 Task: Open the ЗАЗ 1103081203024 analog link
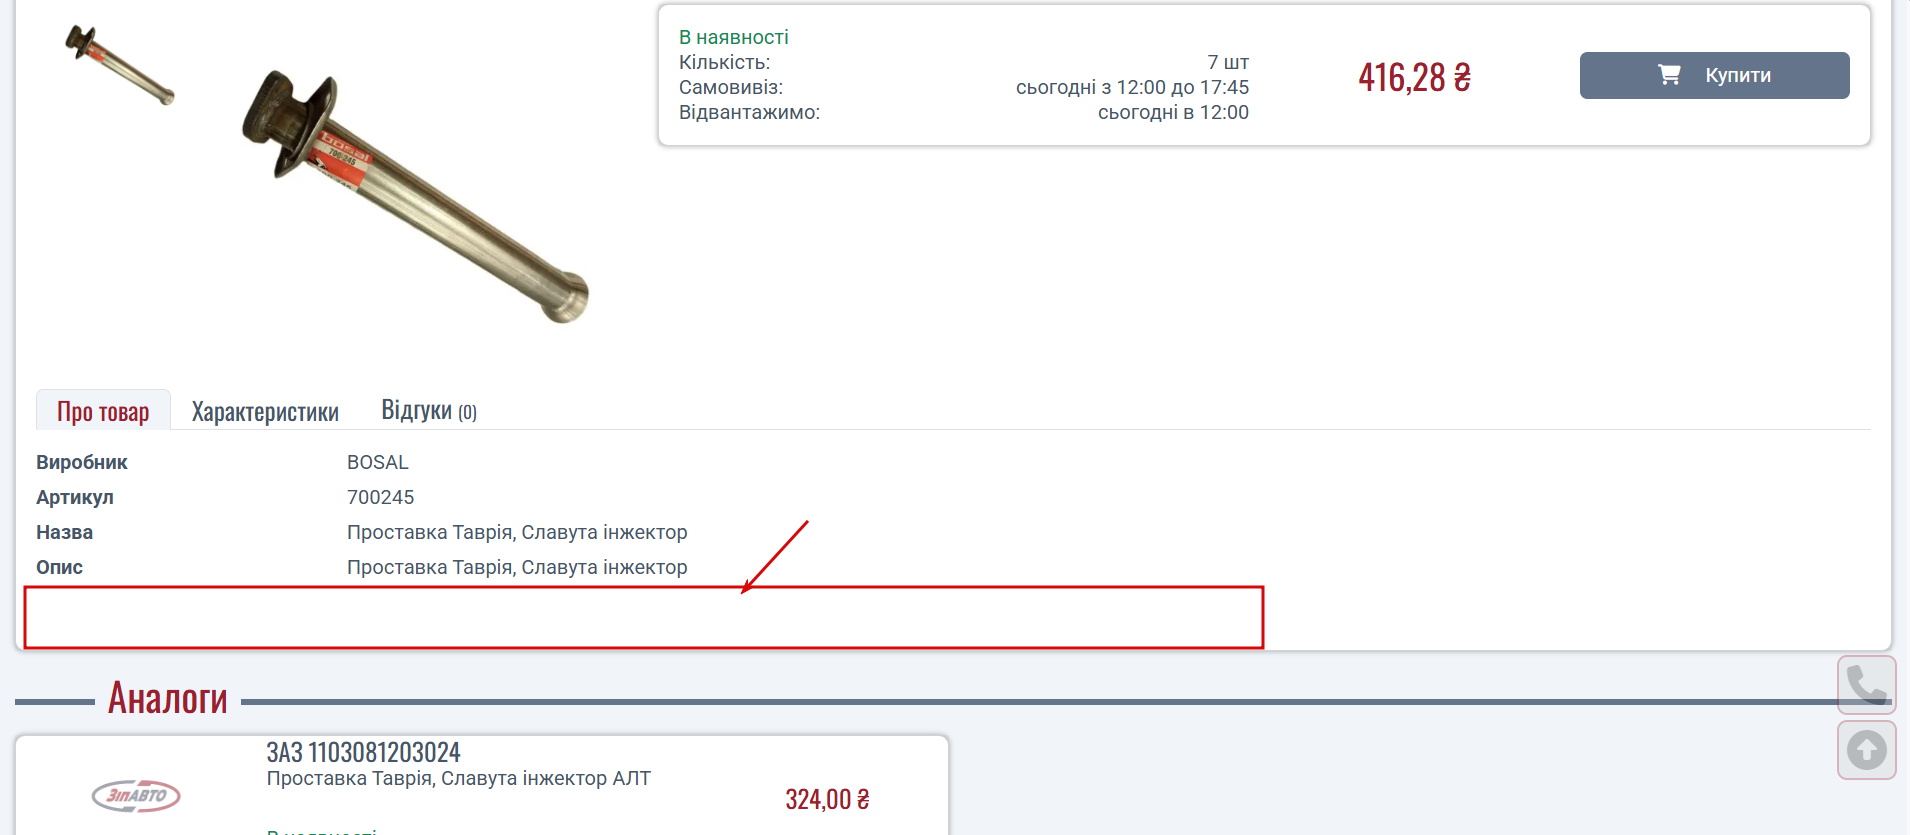[363, 752]
